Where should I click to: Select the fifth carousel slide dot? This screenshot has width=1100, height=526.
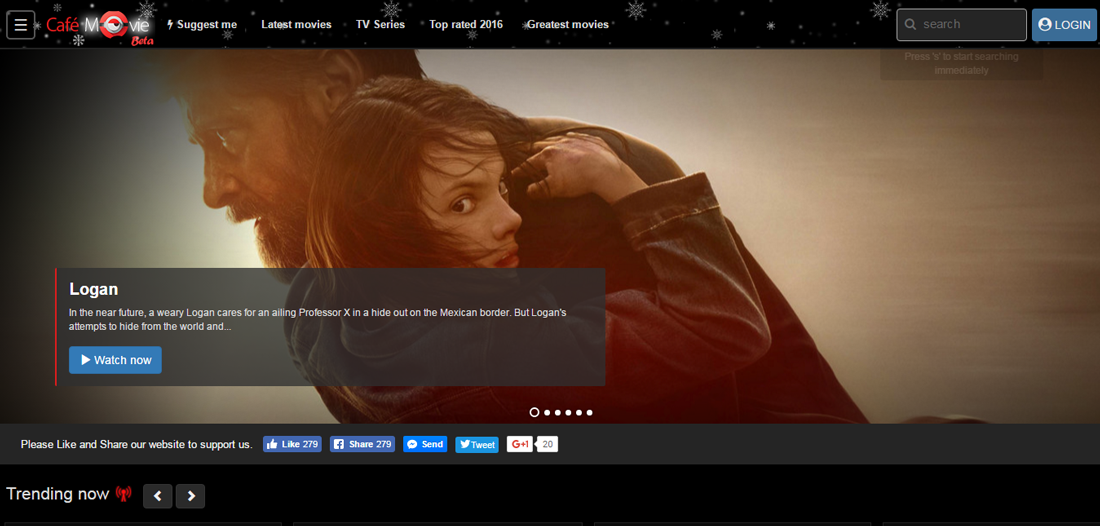coord(579,412)
